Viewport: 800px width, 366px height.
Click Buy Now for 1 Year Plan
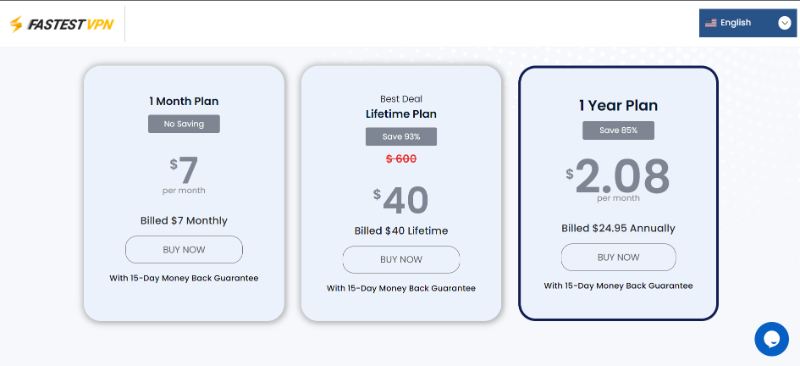(x=618, y=257)
